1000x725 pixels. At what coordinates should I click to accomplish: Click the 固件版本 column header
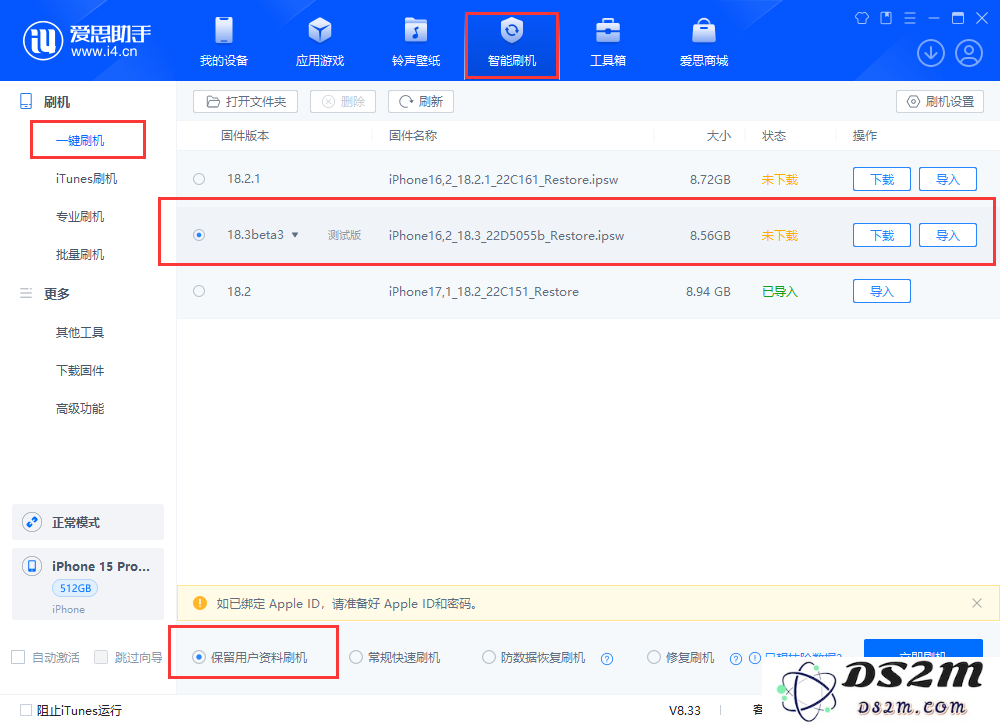click(245, 136)
